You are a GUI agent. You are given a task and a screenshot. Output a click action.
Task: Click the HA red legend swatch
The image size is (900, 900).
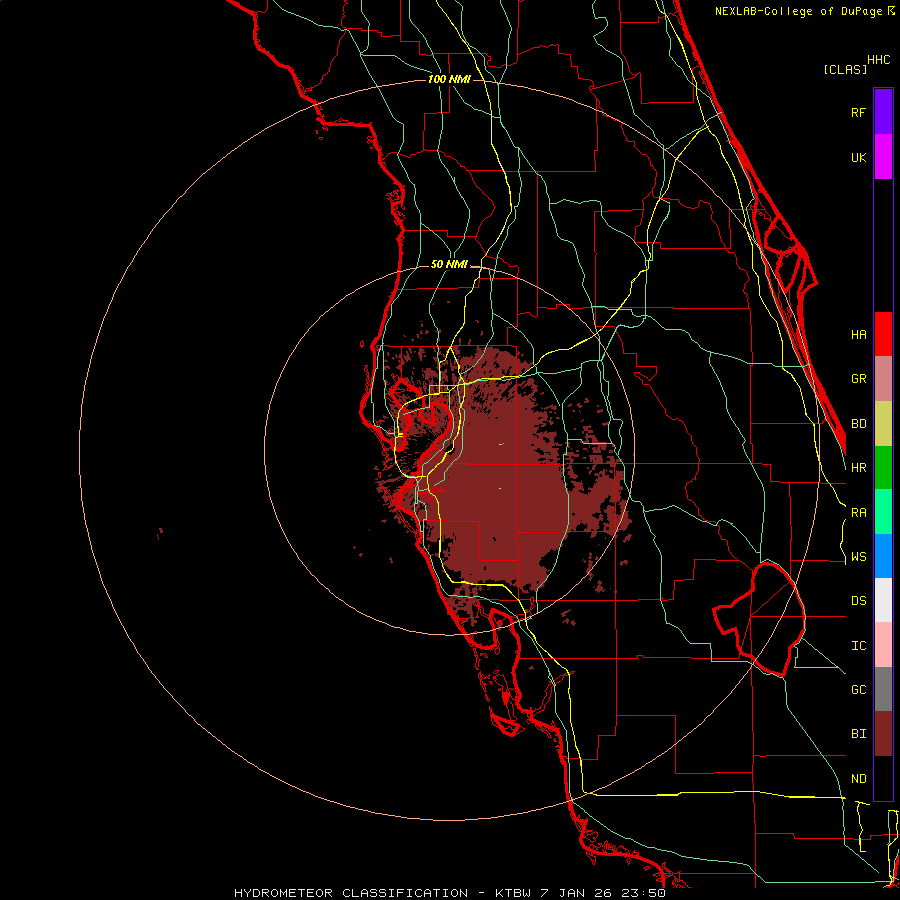[x=883, y=334]
